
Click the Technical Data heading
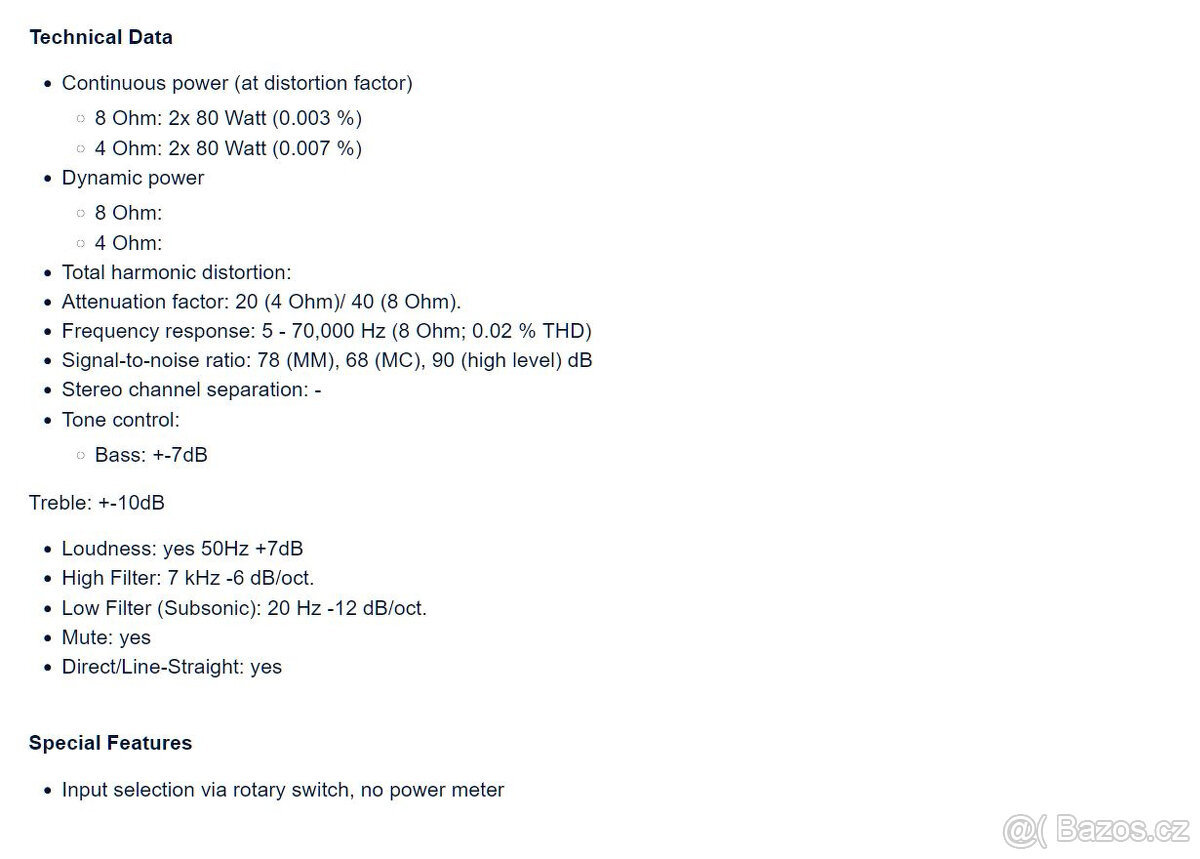[x=101, y=37]
